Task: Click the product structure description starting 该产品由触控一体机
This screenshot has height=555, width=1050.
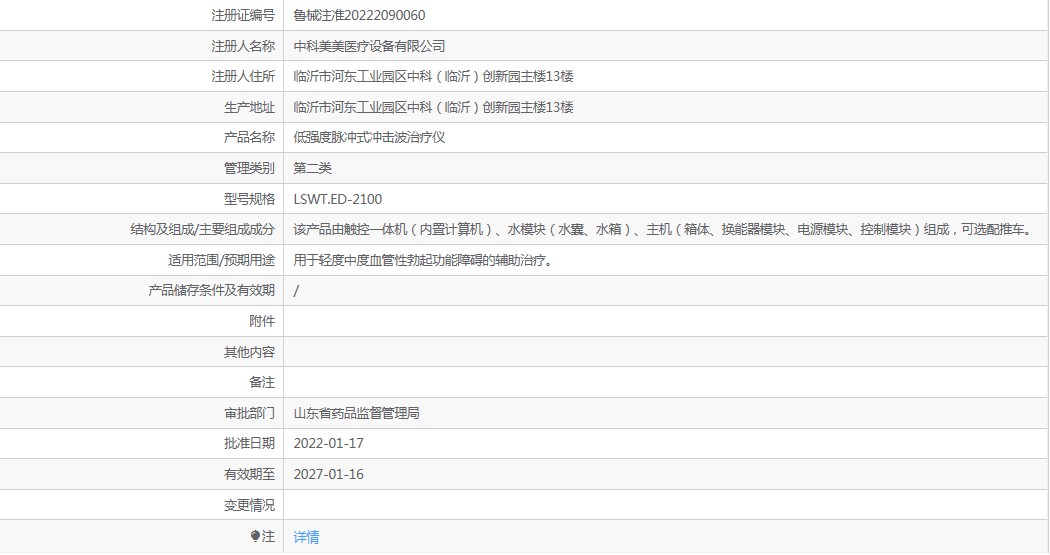Action: pyautogui.click(x=664, y=230)
